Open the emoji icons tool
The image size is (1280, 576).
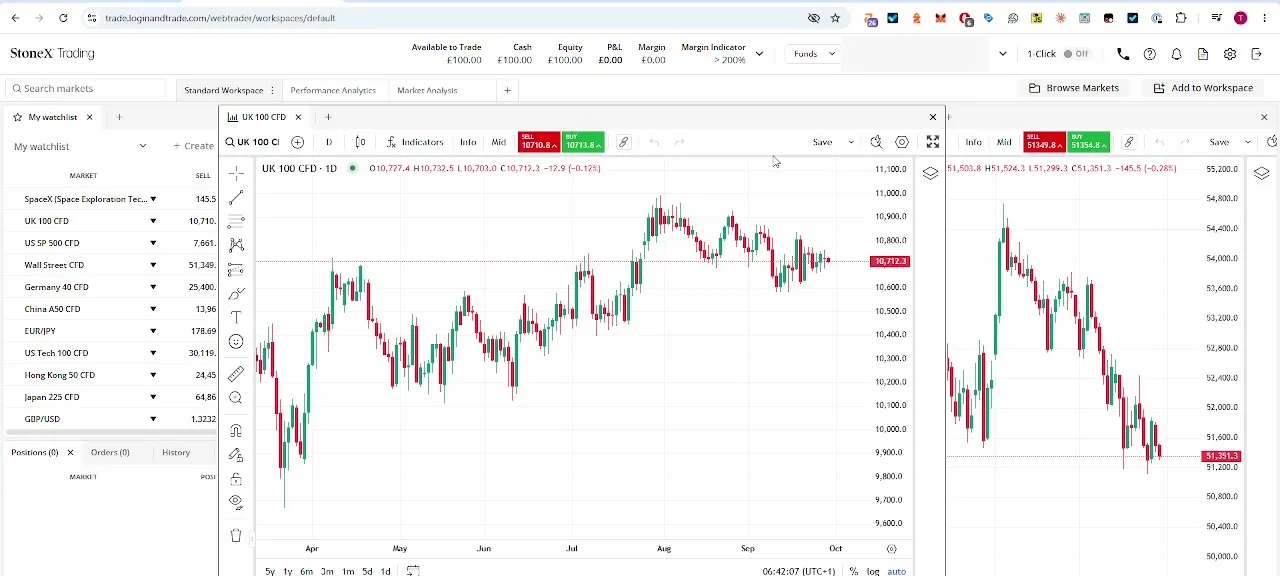coord(236,342)
